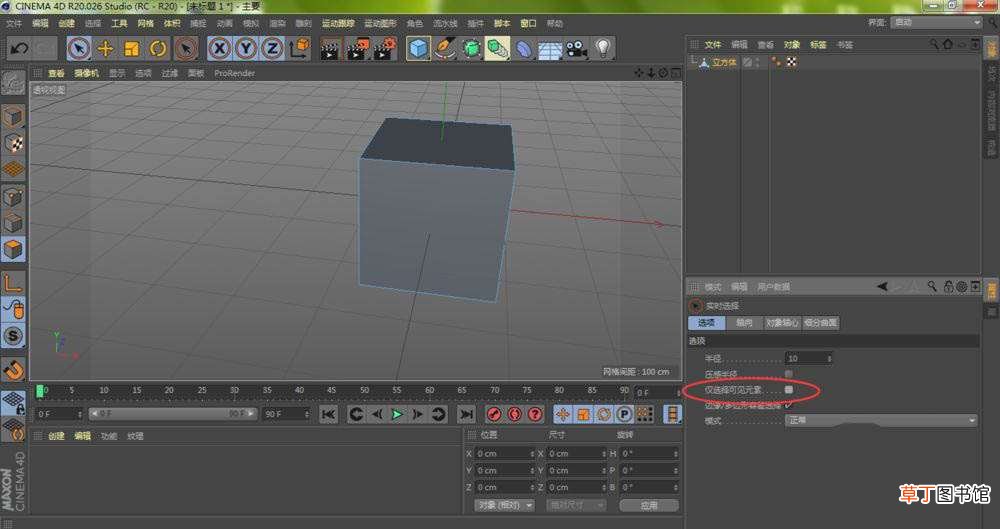Image resolution: width=1000 pixels, height=529 pixels.
Task: Switch to Texture mode in left sidebar
Action: click(13, 144)
